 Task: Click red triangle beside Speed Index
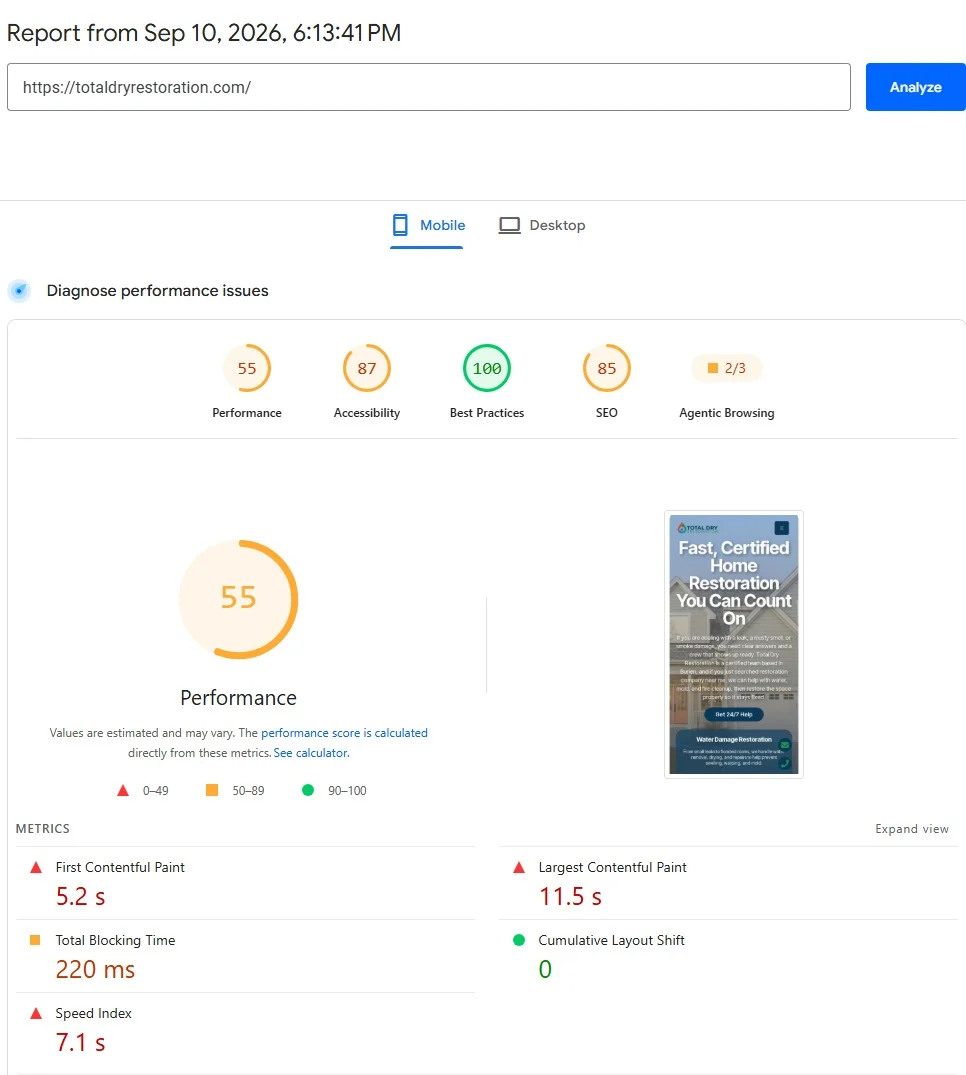pos(36,1013)
